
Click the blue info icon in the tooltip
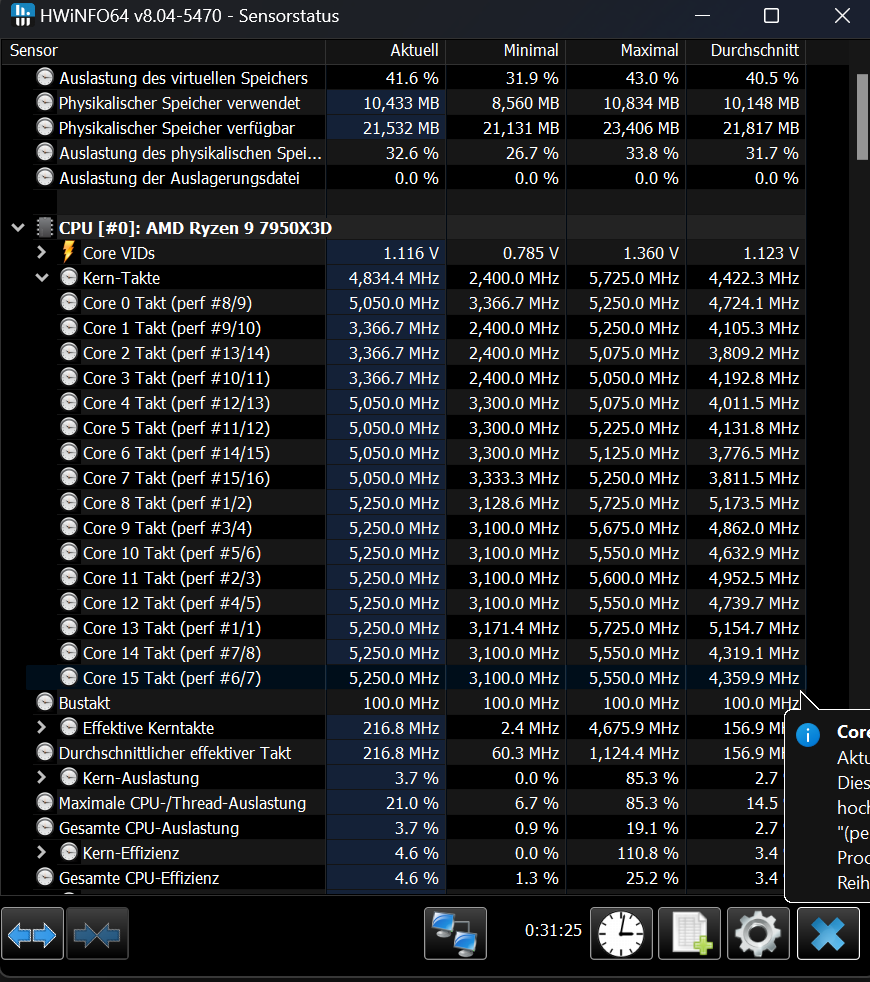808,735
